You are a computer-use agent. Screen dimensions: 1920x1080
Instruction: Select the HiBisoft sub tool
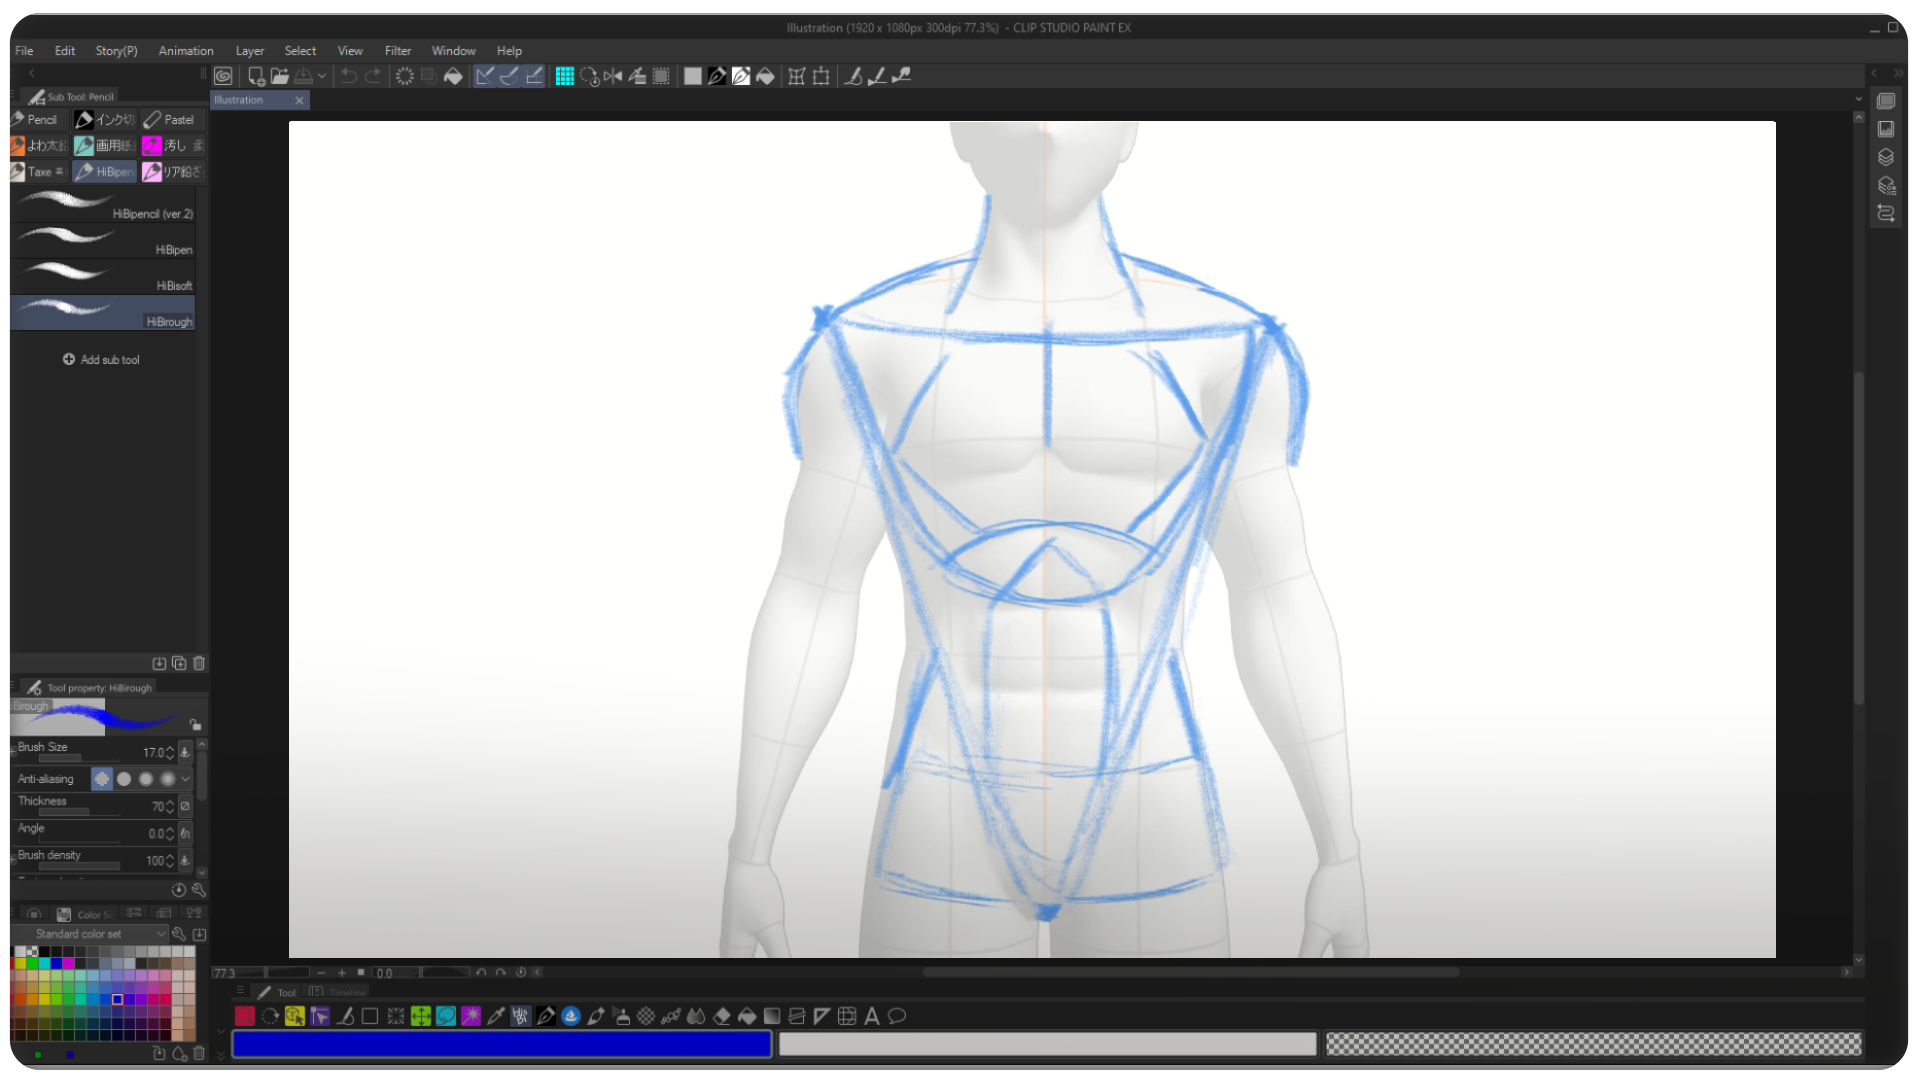tap(103, 277)
